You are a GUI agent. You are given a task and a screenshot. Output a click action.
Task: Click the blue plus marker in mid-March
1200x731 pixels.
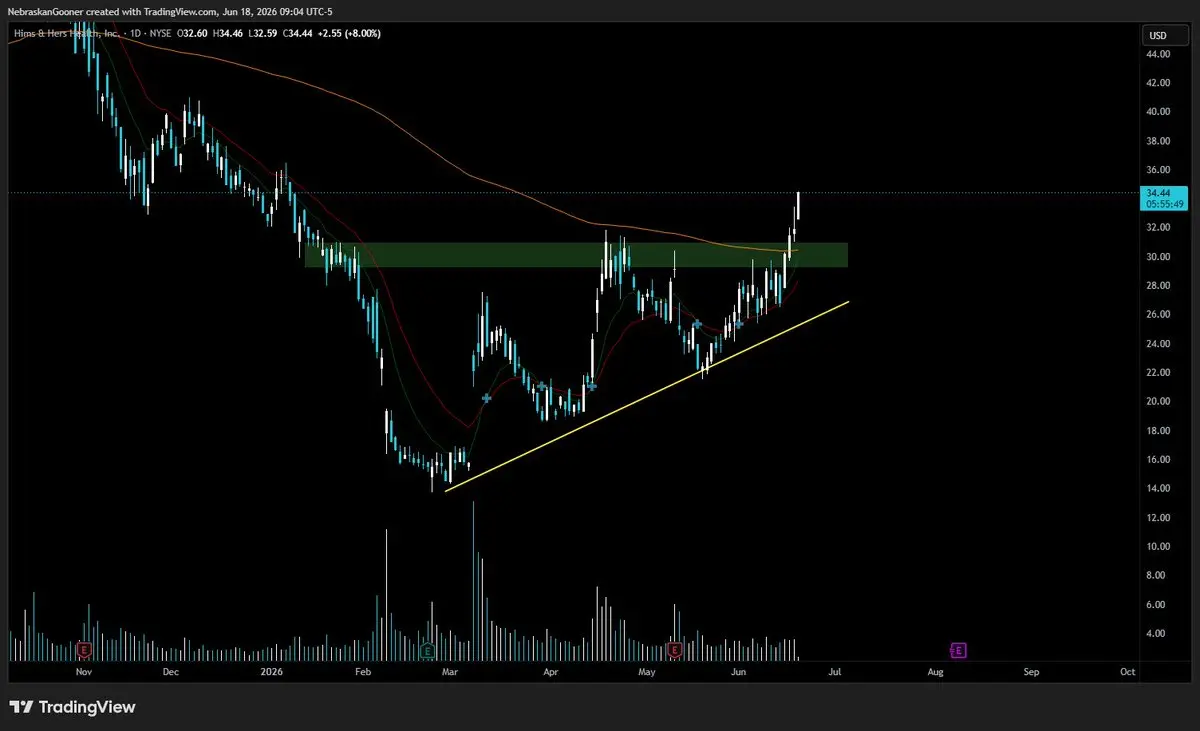click(x=487, y=398)
